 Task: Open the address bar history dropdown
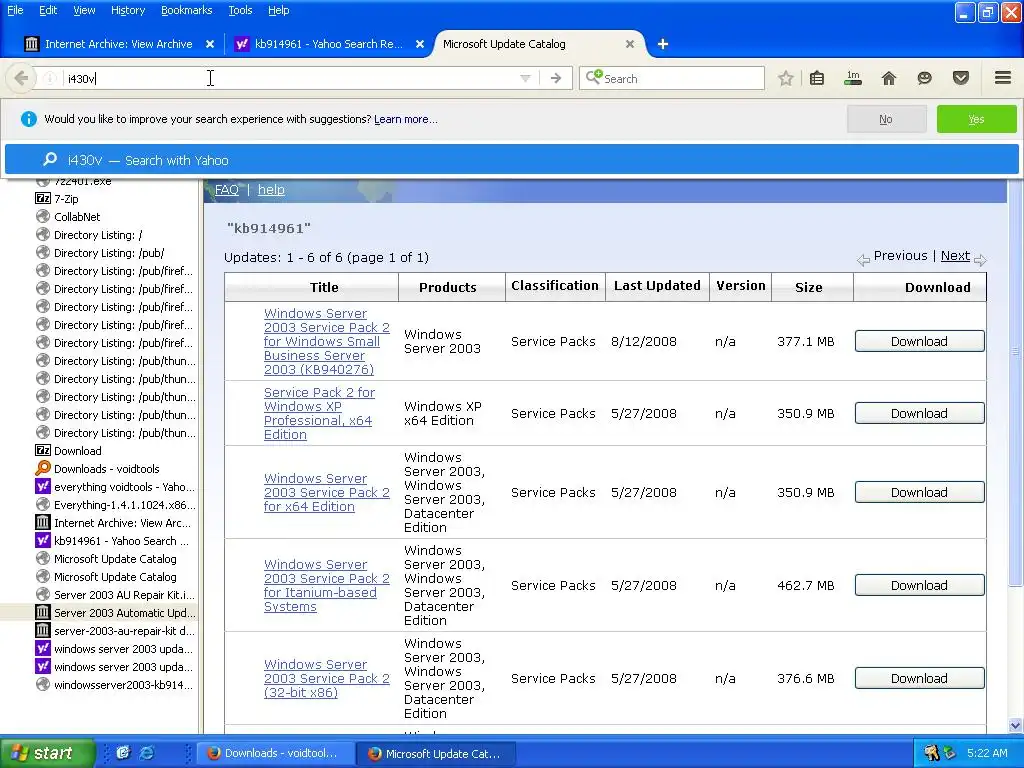(x=525, y=78)
